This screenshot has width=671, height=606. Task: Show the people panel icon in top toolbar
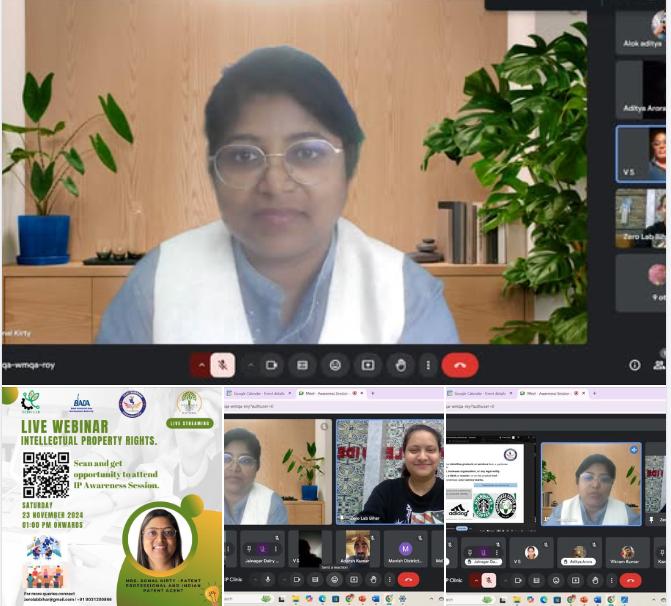[660, 365]
